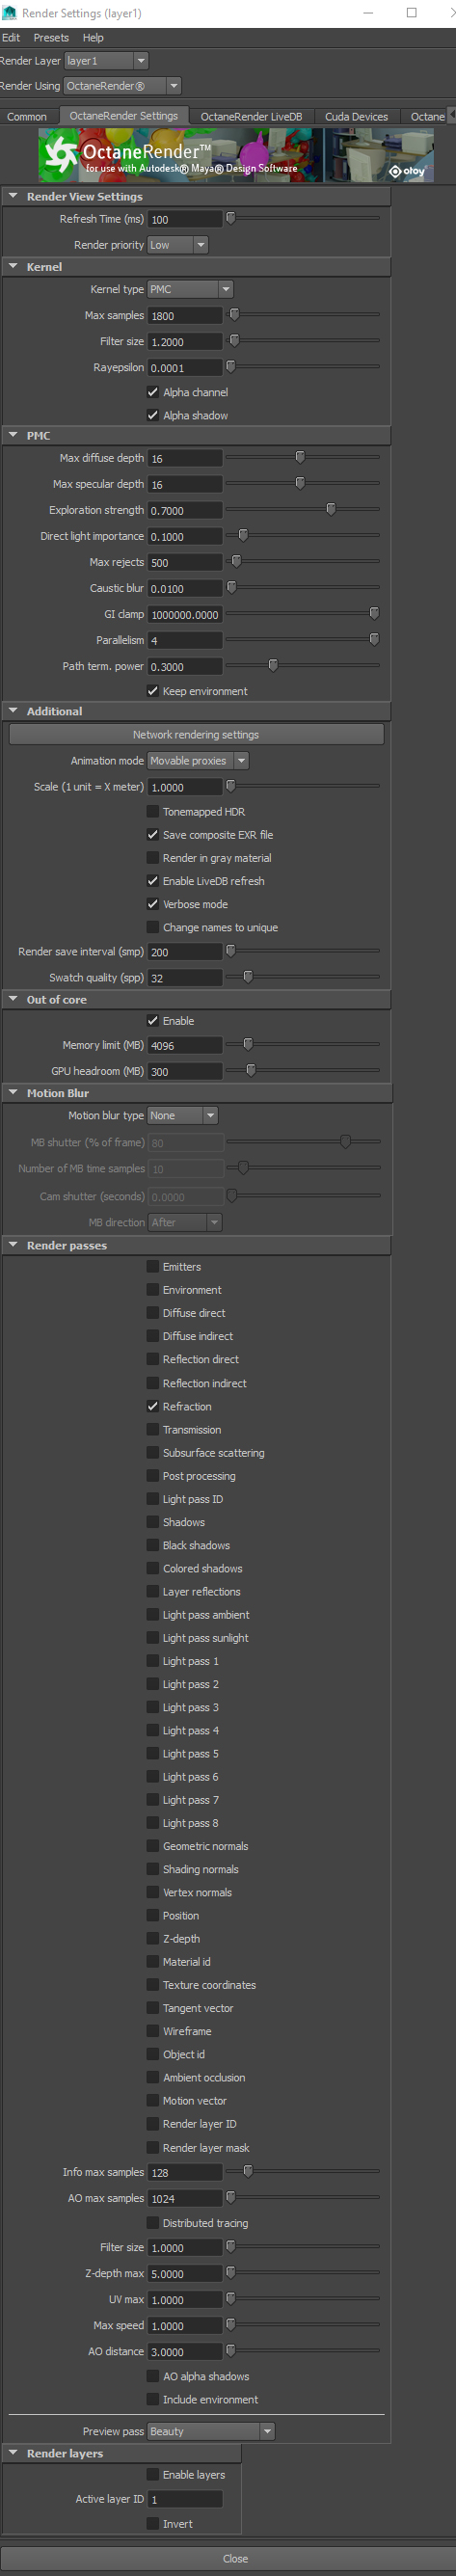Open the Render Layer dropdown

[x=106, y=61]
